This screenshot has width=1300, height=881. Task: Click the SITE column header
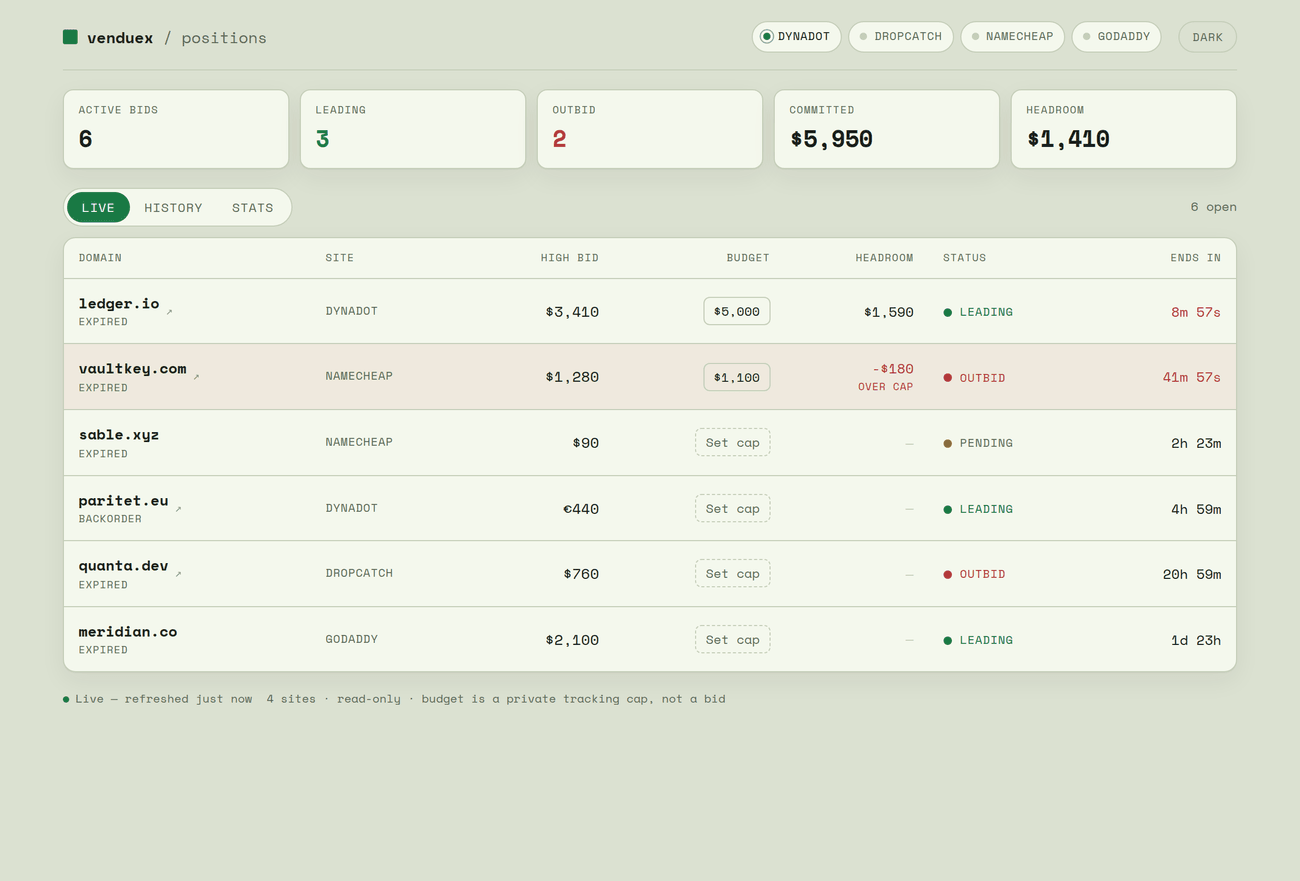339,258
